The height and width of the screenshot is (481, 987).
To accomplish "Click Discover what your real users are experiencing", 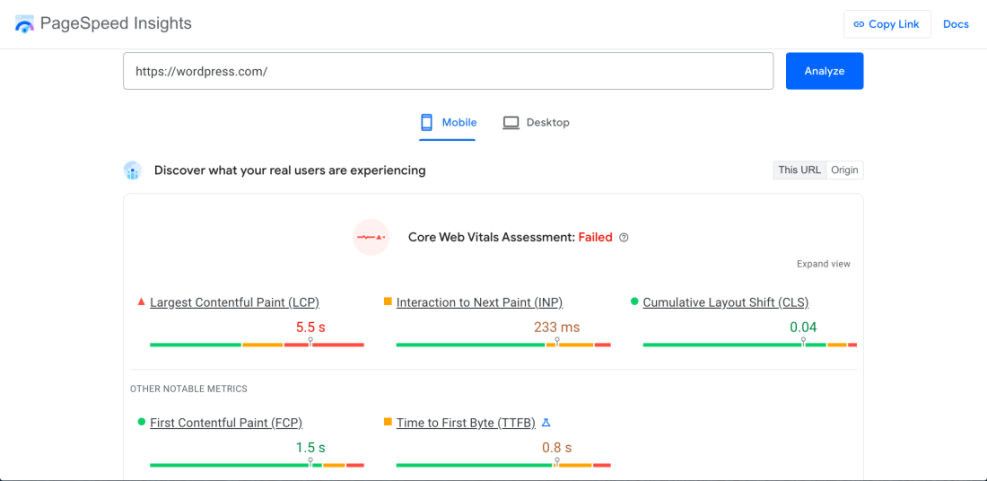I will pos(290,171).
